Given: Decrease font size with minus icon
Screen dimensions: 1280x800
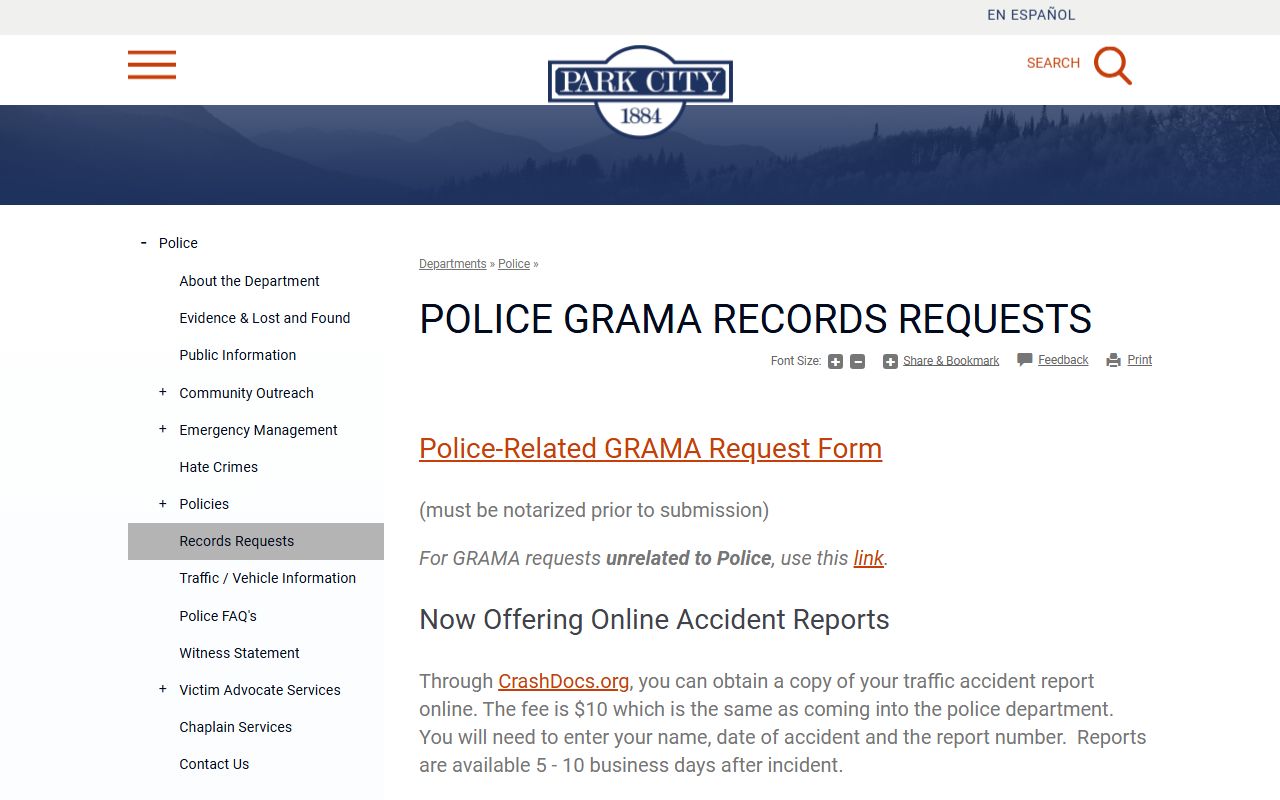Looking at the screenshot, I should [857, 362].
